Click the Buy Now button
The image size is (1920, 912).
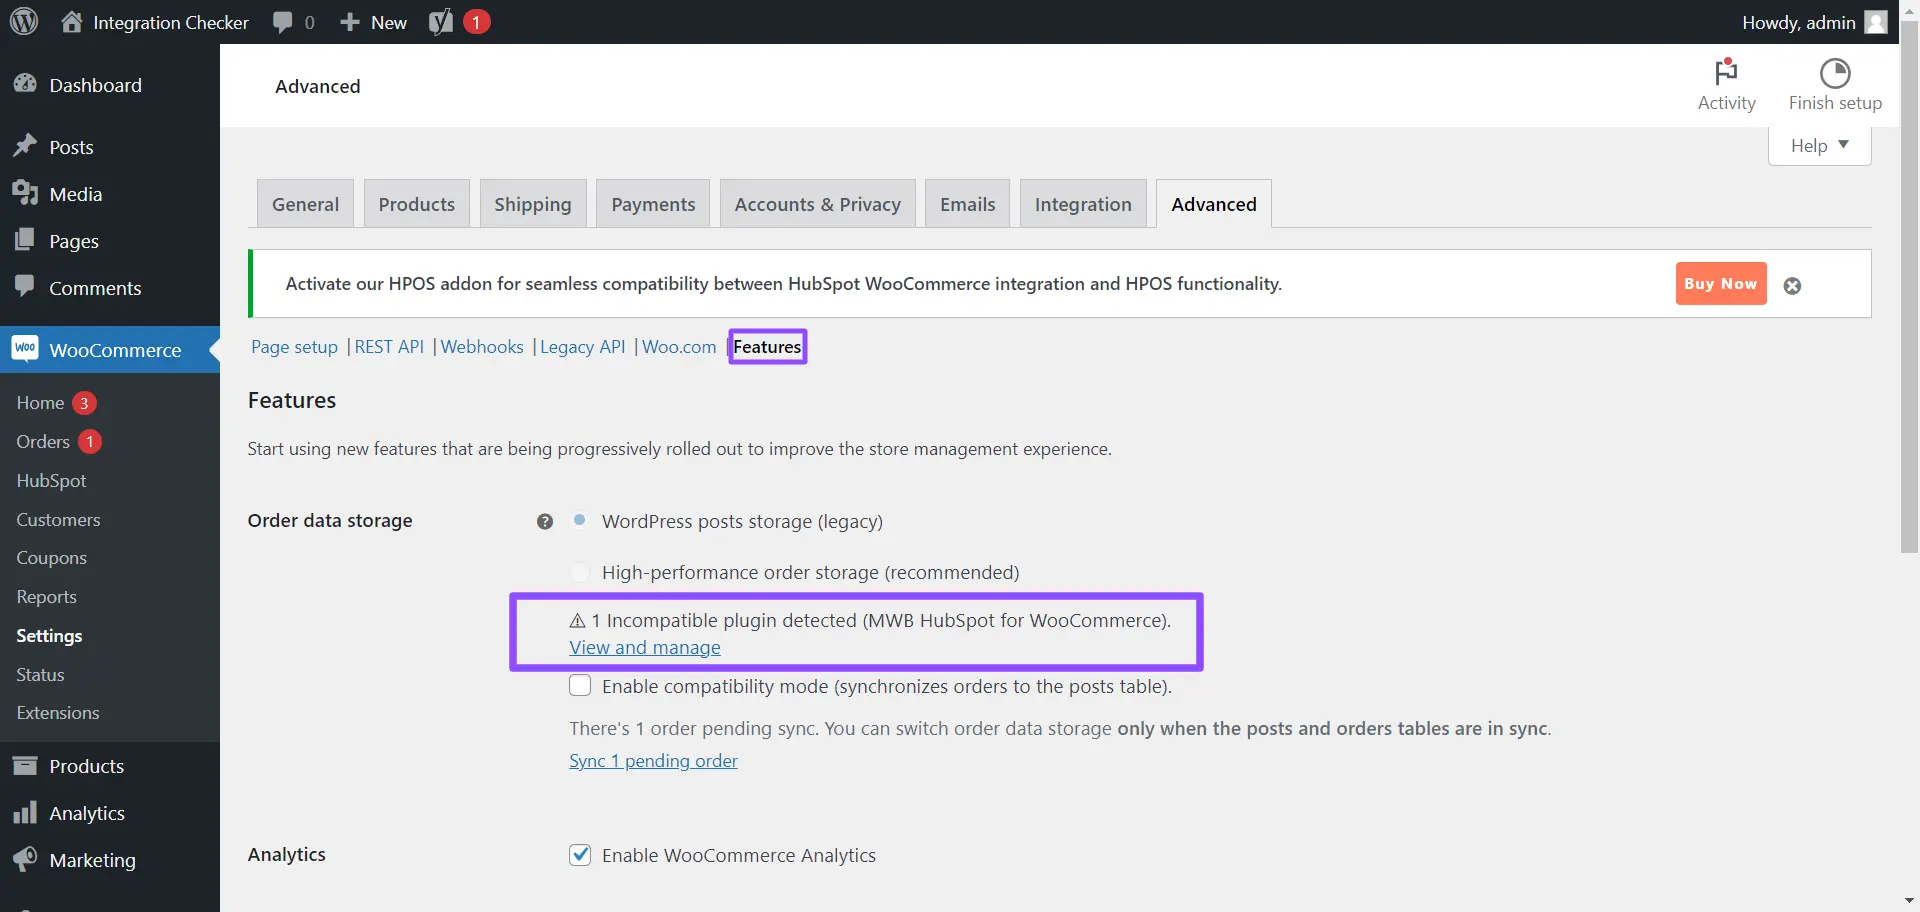pyautogui.click(x=1720, y=284)
